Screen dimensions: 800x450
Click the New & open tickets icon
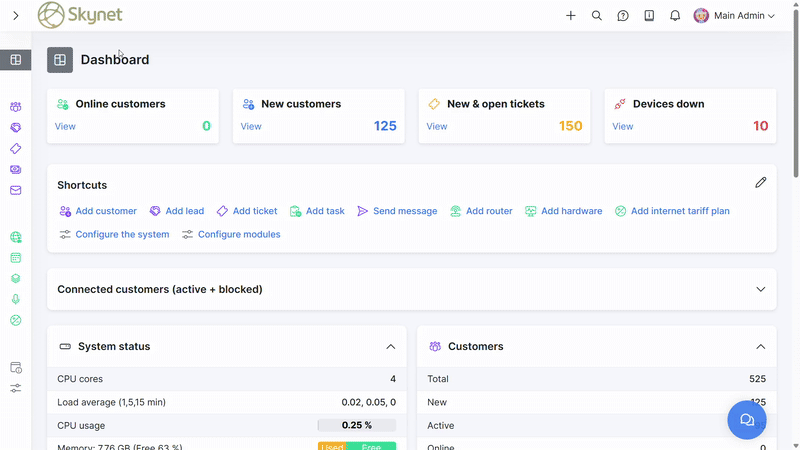tap(434, 104)
